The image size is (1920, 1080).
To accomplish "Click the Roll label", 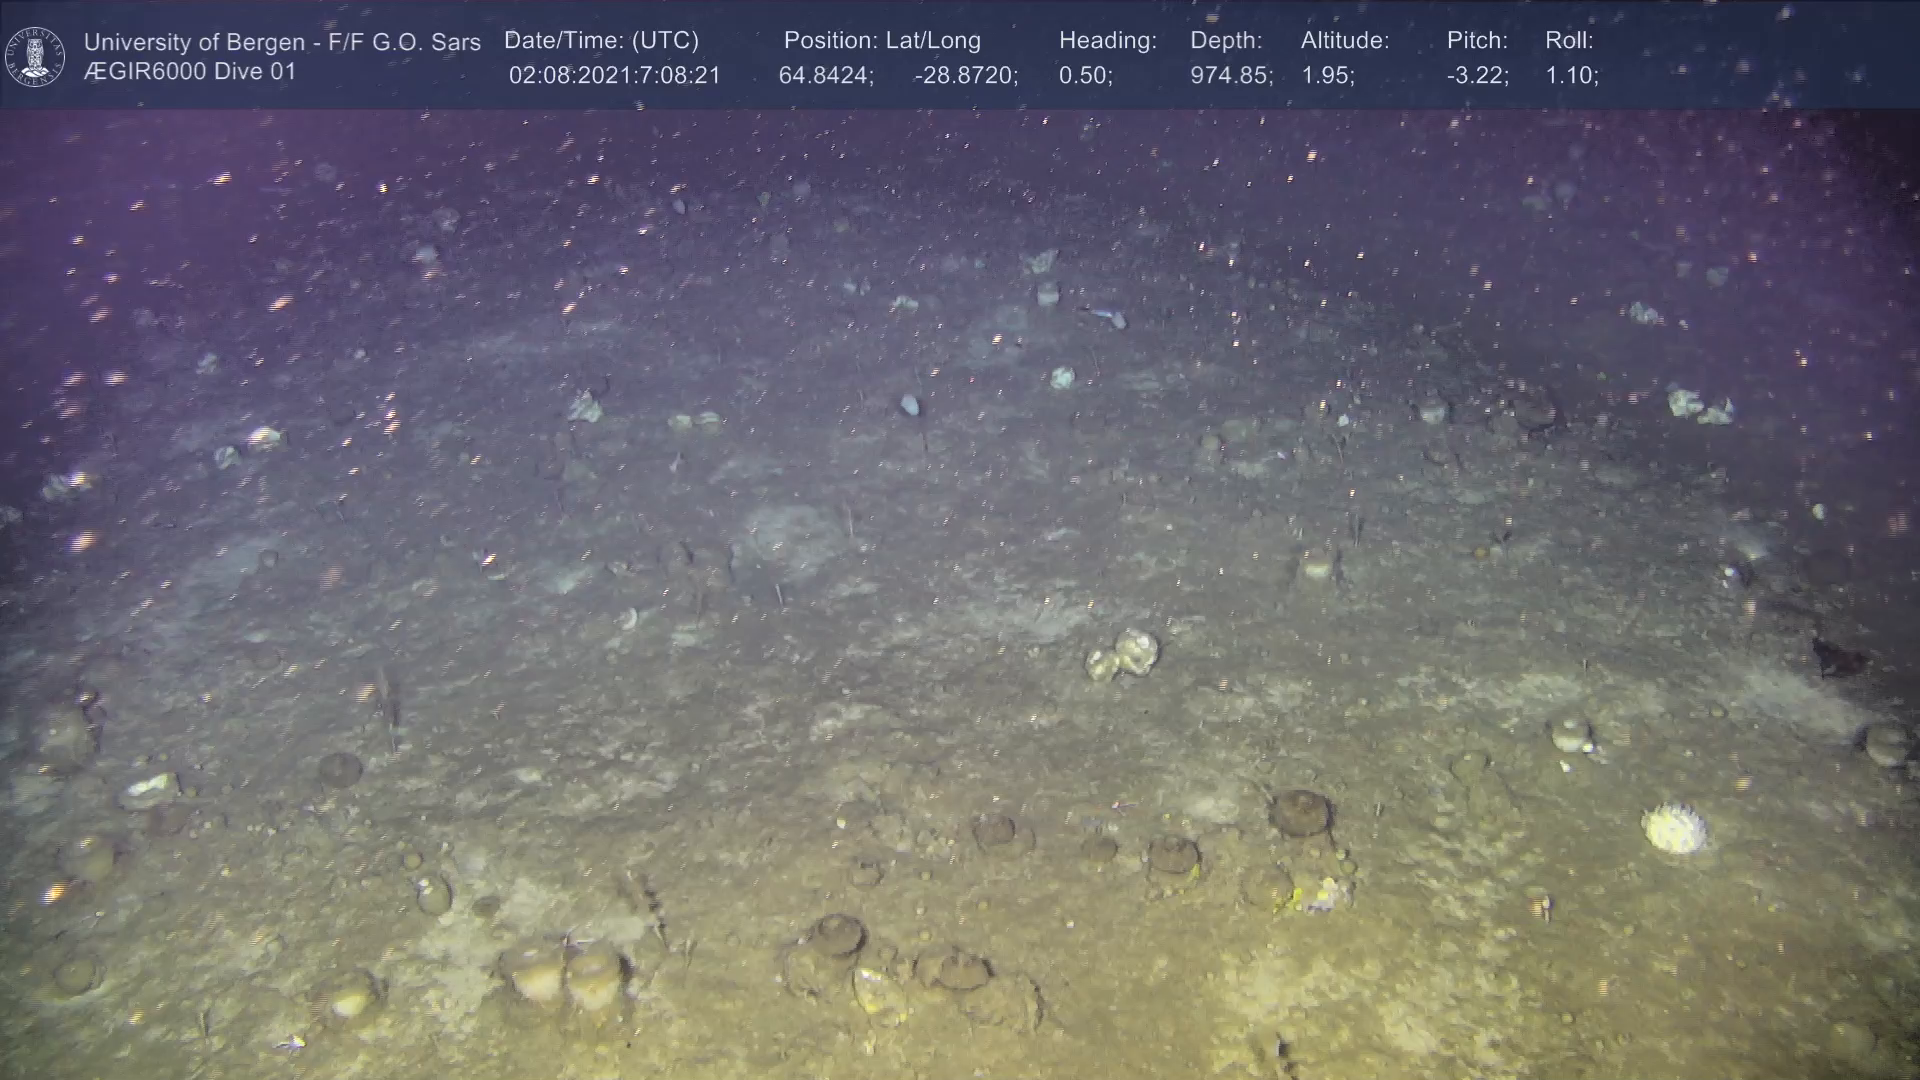I will [x=1568, y=41].
